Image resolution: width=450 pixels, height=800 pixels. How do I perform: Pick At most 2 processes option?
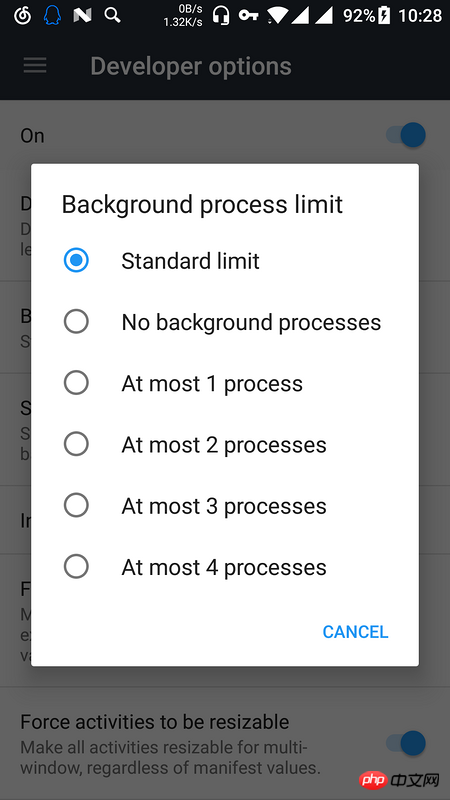(224, 444)
